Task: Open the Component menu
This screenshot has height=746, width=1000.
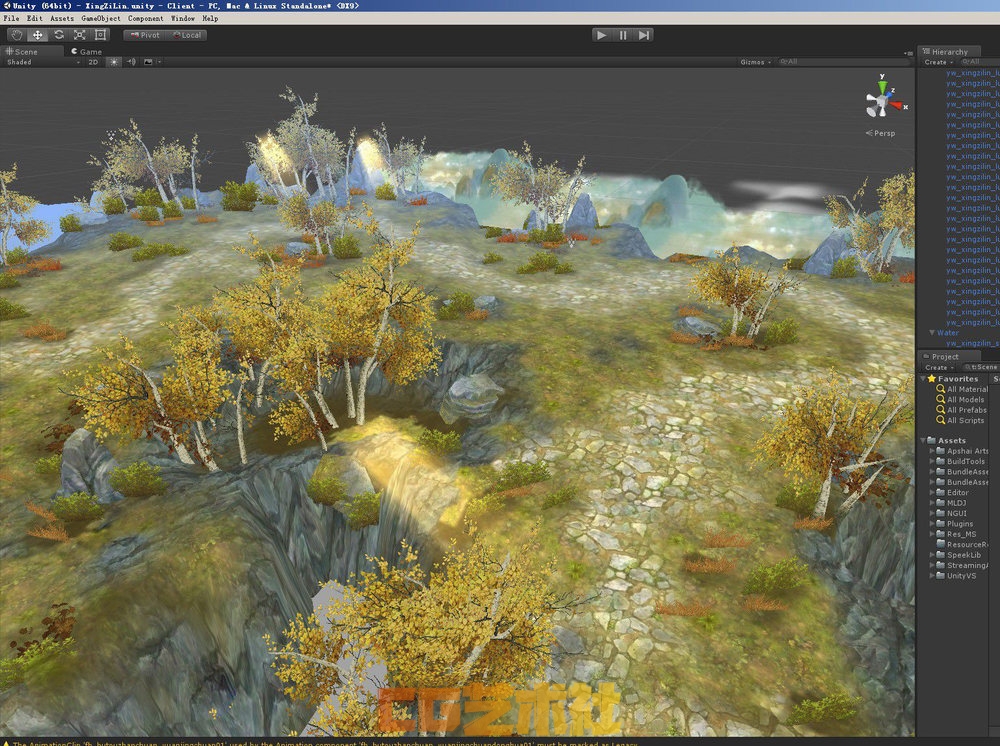Action: click(145, 18)
